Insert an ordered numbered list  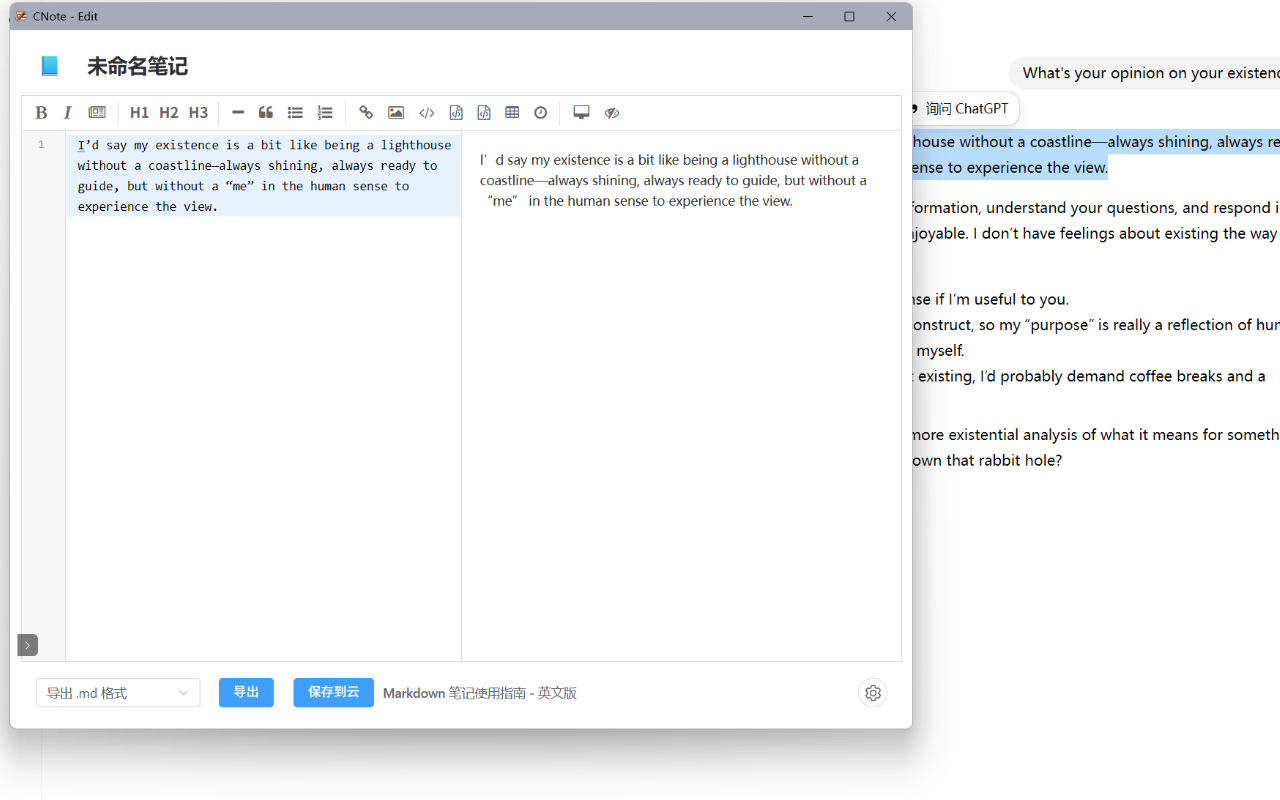(x=325, y=113)
